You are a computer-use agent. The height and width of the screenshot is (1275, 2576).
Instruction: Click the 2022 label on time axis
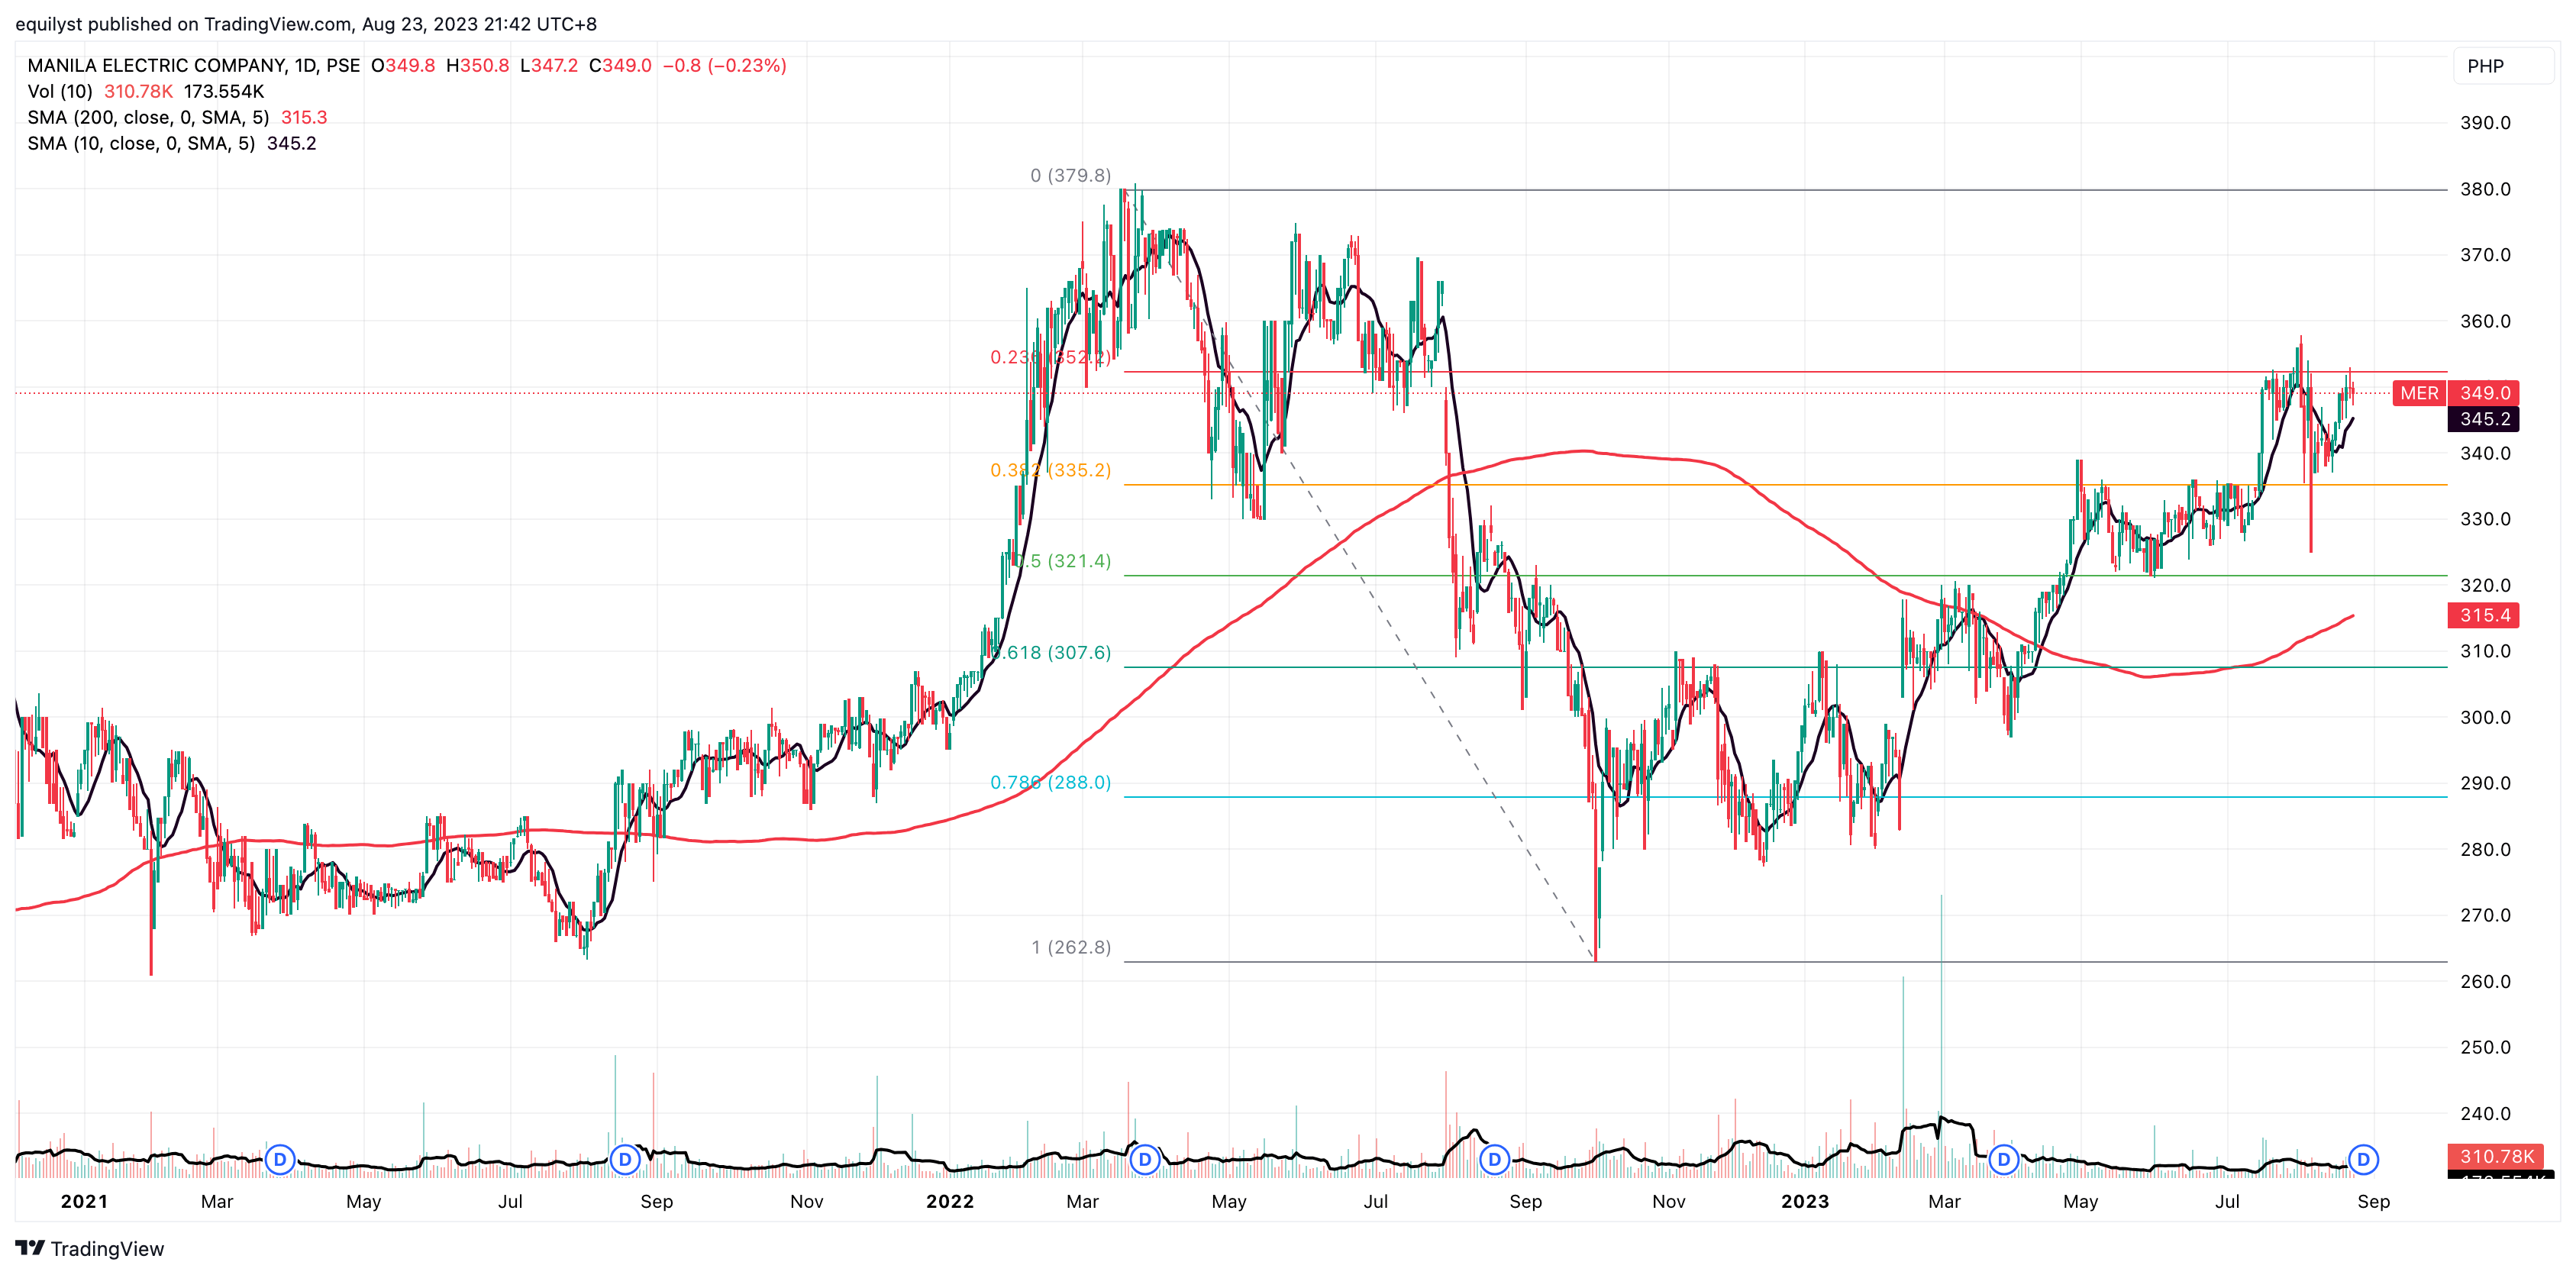pos(950,1201)
